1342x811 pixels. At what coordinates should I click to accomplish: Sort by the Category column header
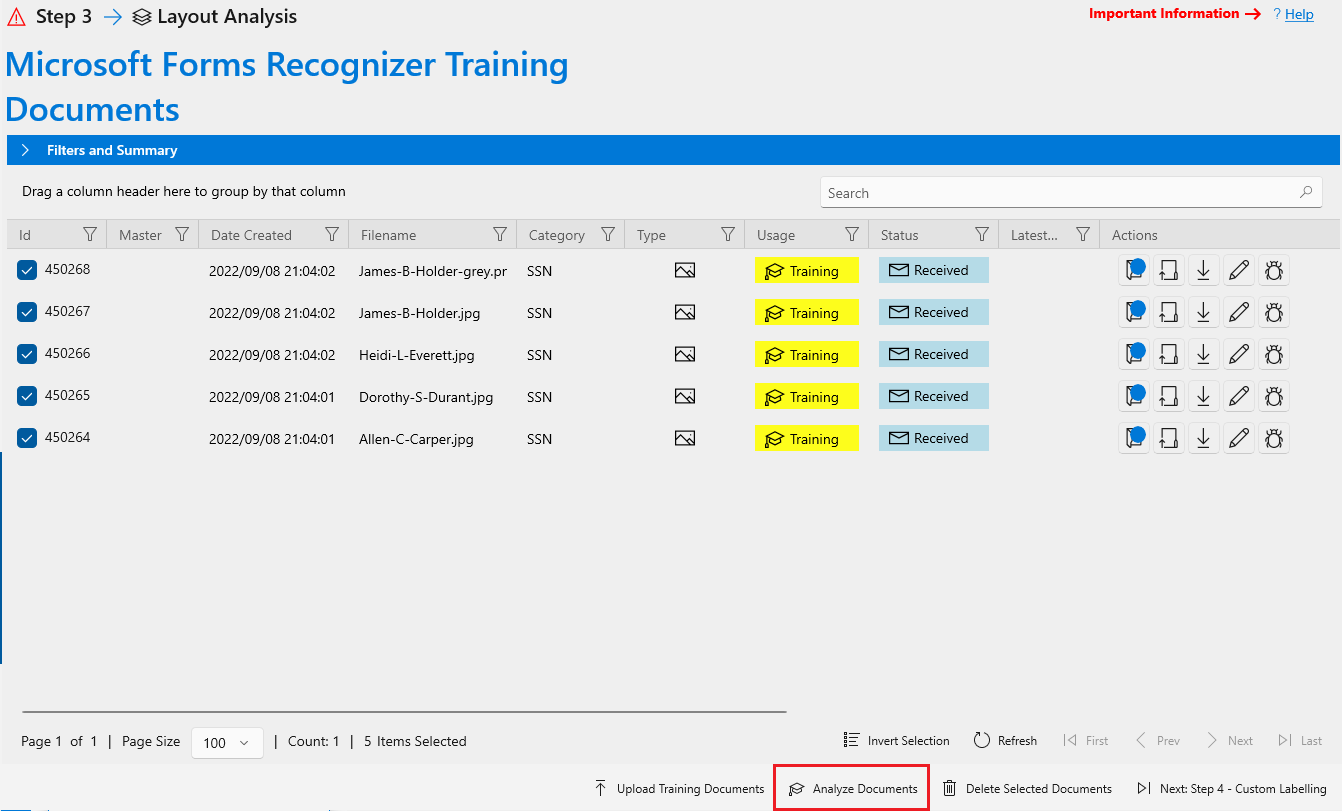click(557, 235)
